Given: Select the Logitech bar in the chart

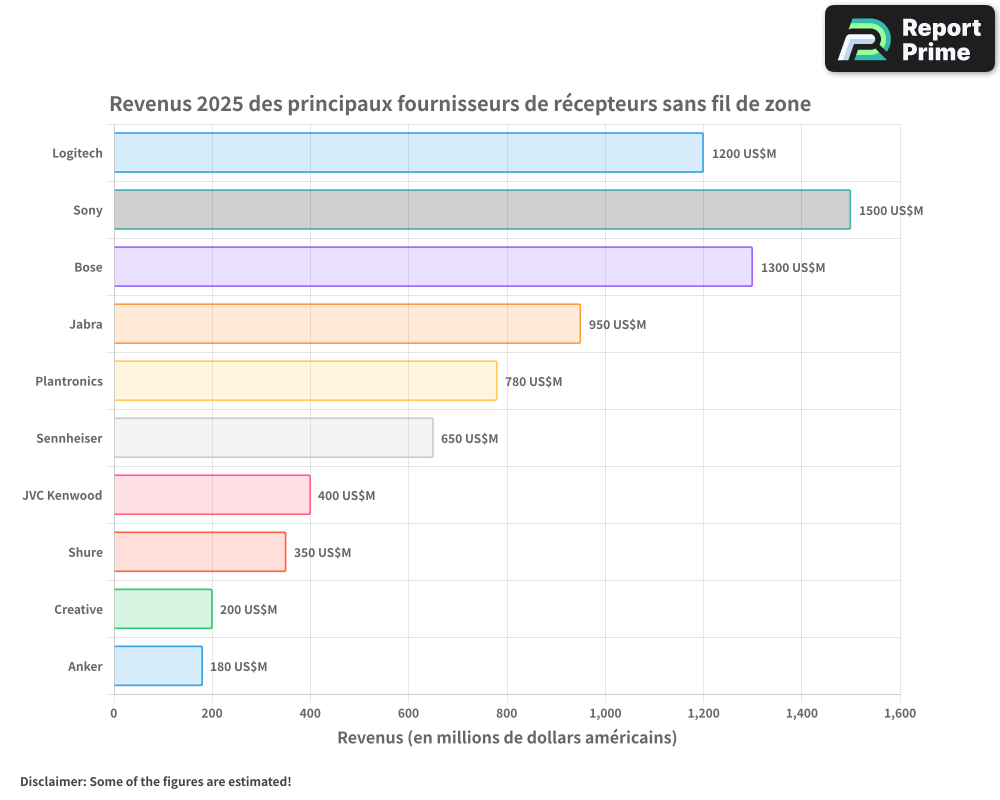Looking at the screenshot, I should click(x=408, y=153).
